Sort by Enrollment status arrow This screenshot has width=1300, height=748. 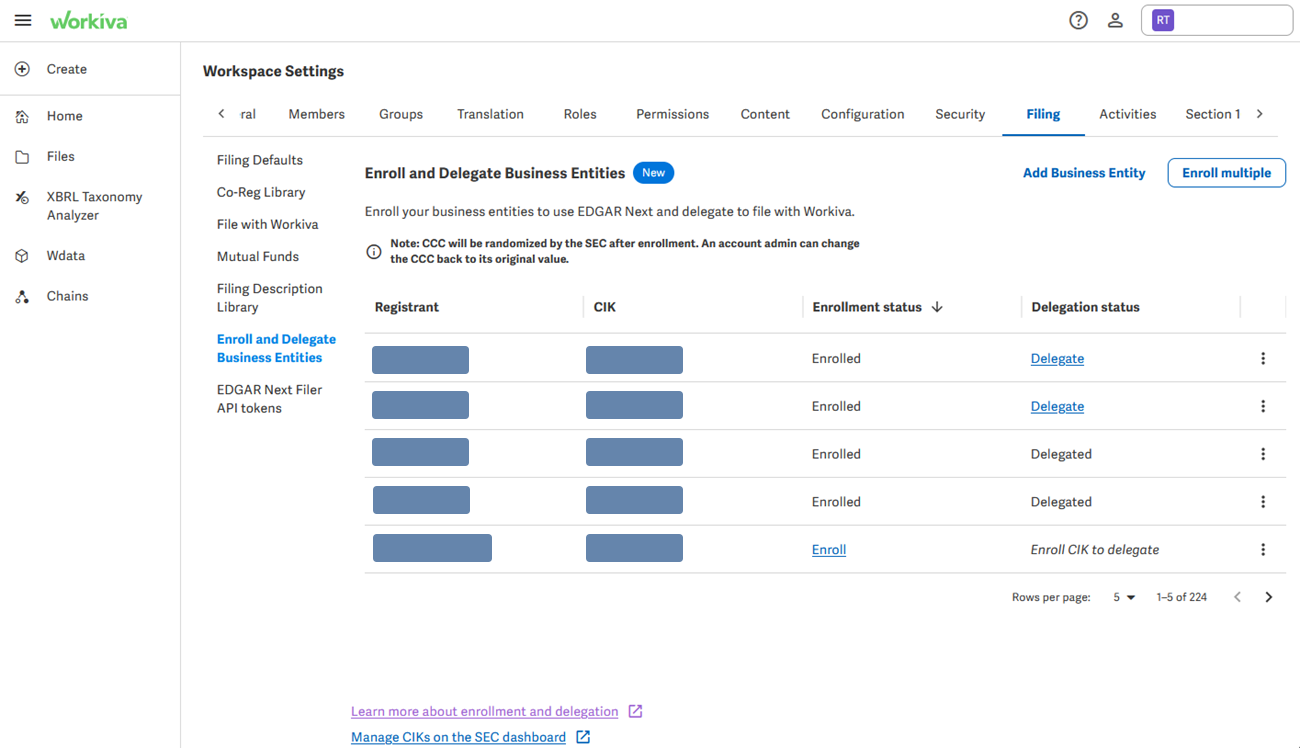click(937, 307)
